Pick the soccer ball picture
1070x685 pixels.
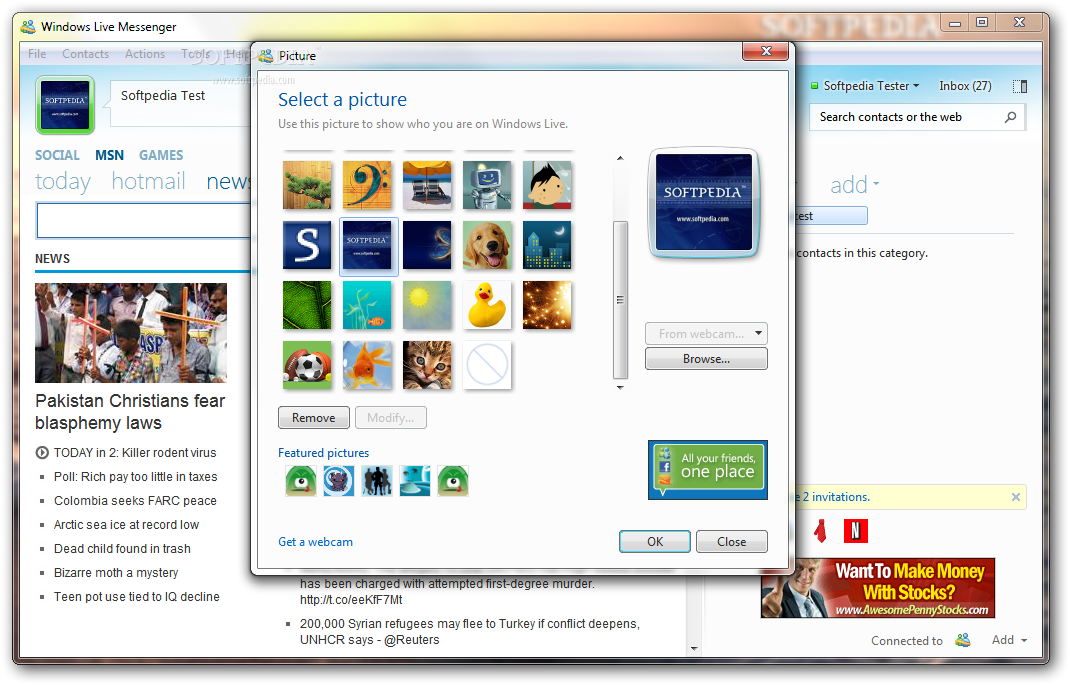(x=307, y=365)
